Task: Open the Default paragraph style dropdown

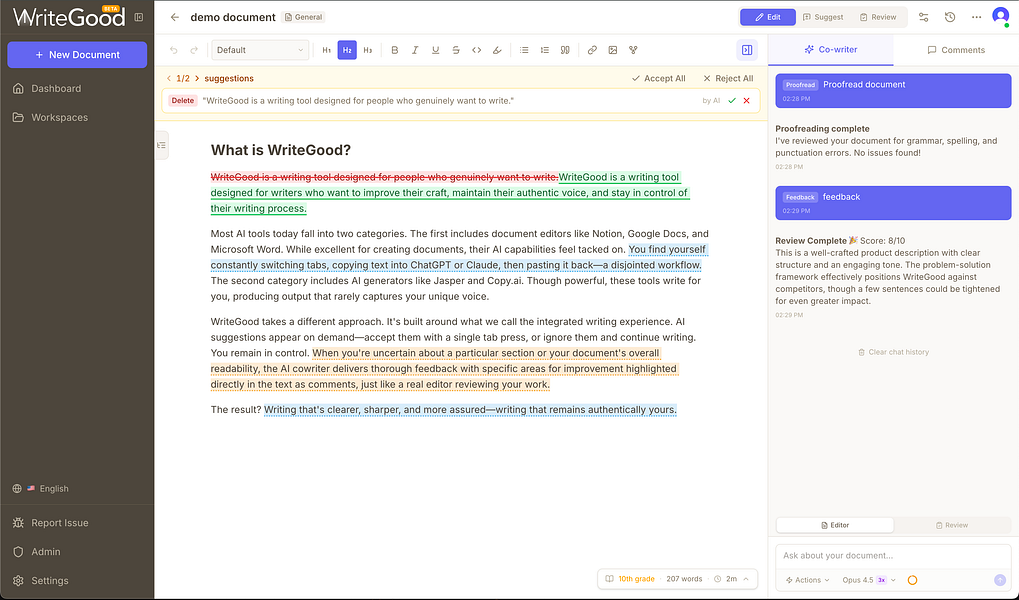Action: click(x=259, y=49)
